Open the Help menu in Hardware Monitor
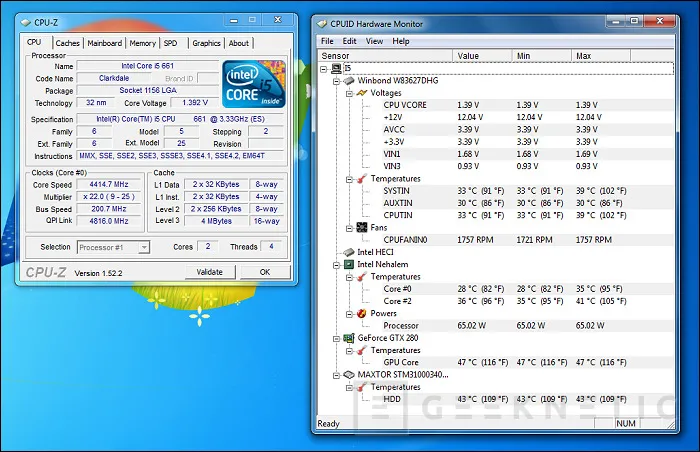The height and width of the screenshot is (452, 700). point(401,41)
